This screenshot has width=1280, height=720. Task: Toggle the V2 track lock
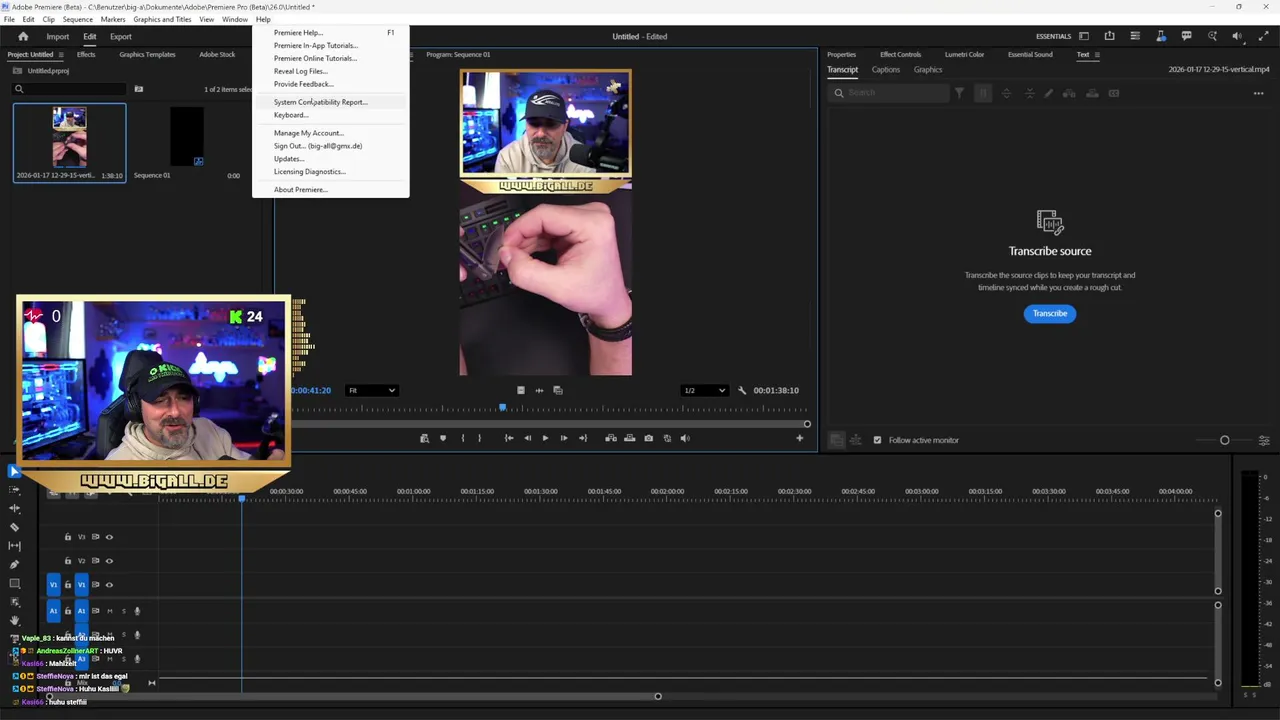pos(68,561)
